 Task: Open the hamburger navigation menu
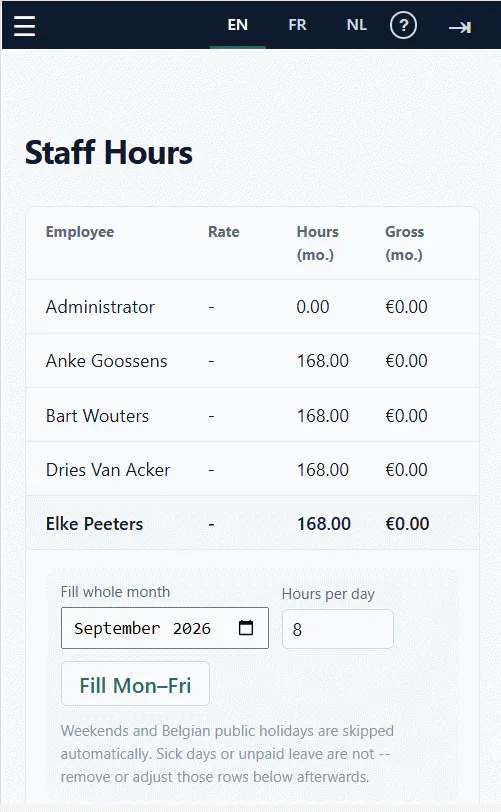click(24, 25)
